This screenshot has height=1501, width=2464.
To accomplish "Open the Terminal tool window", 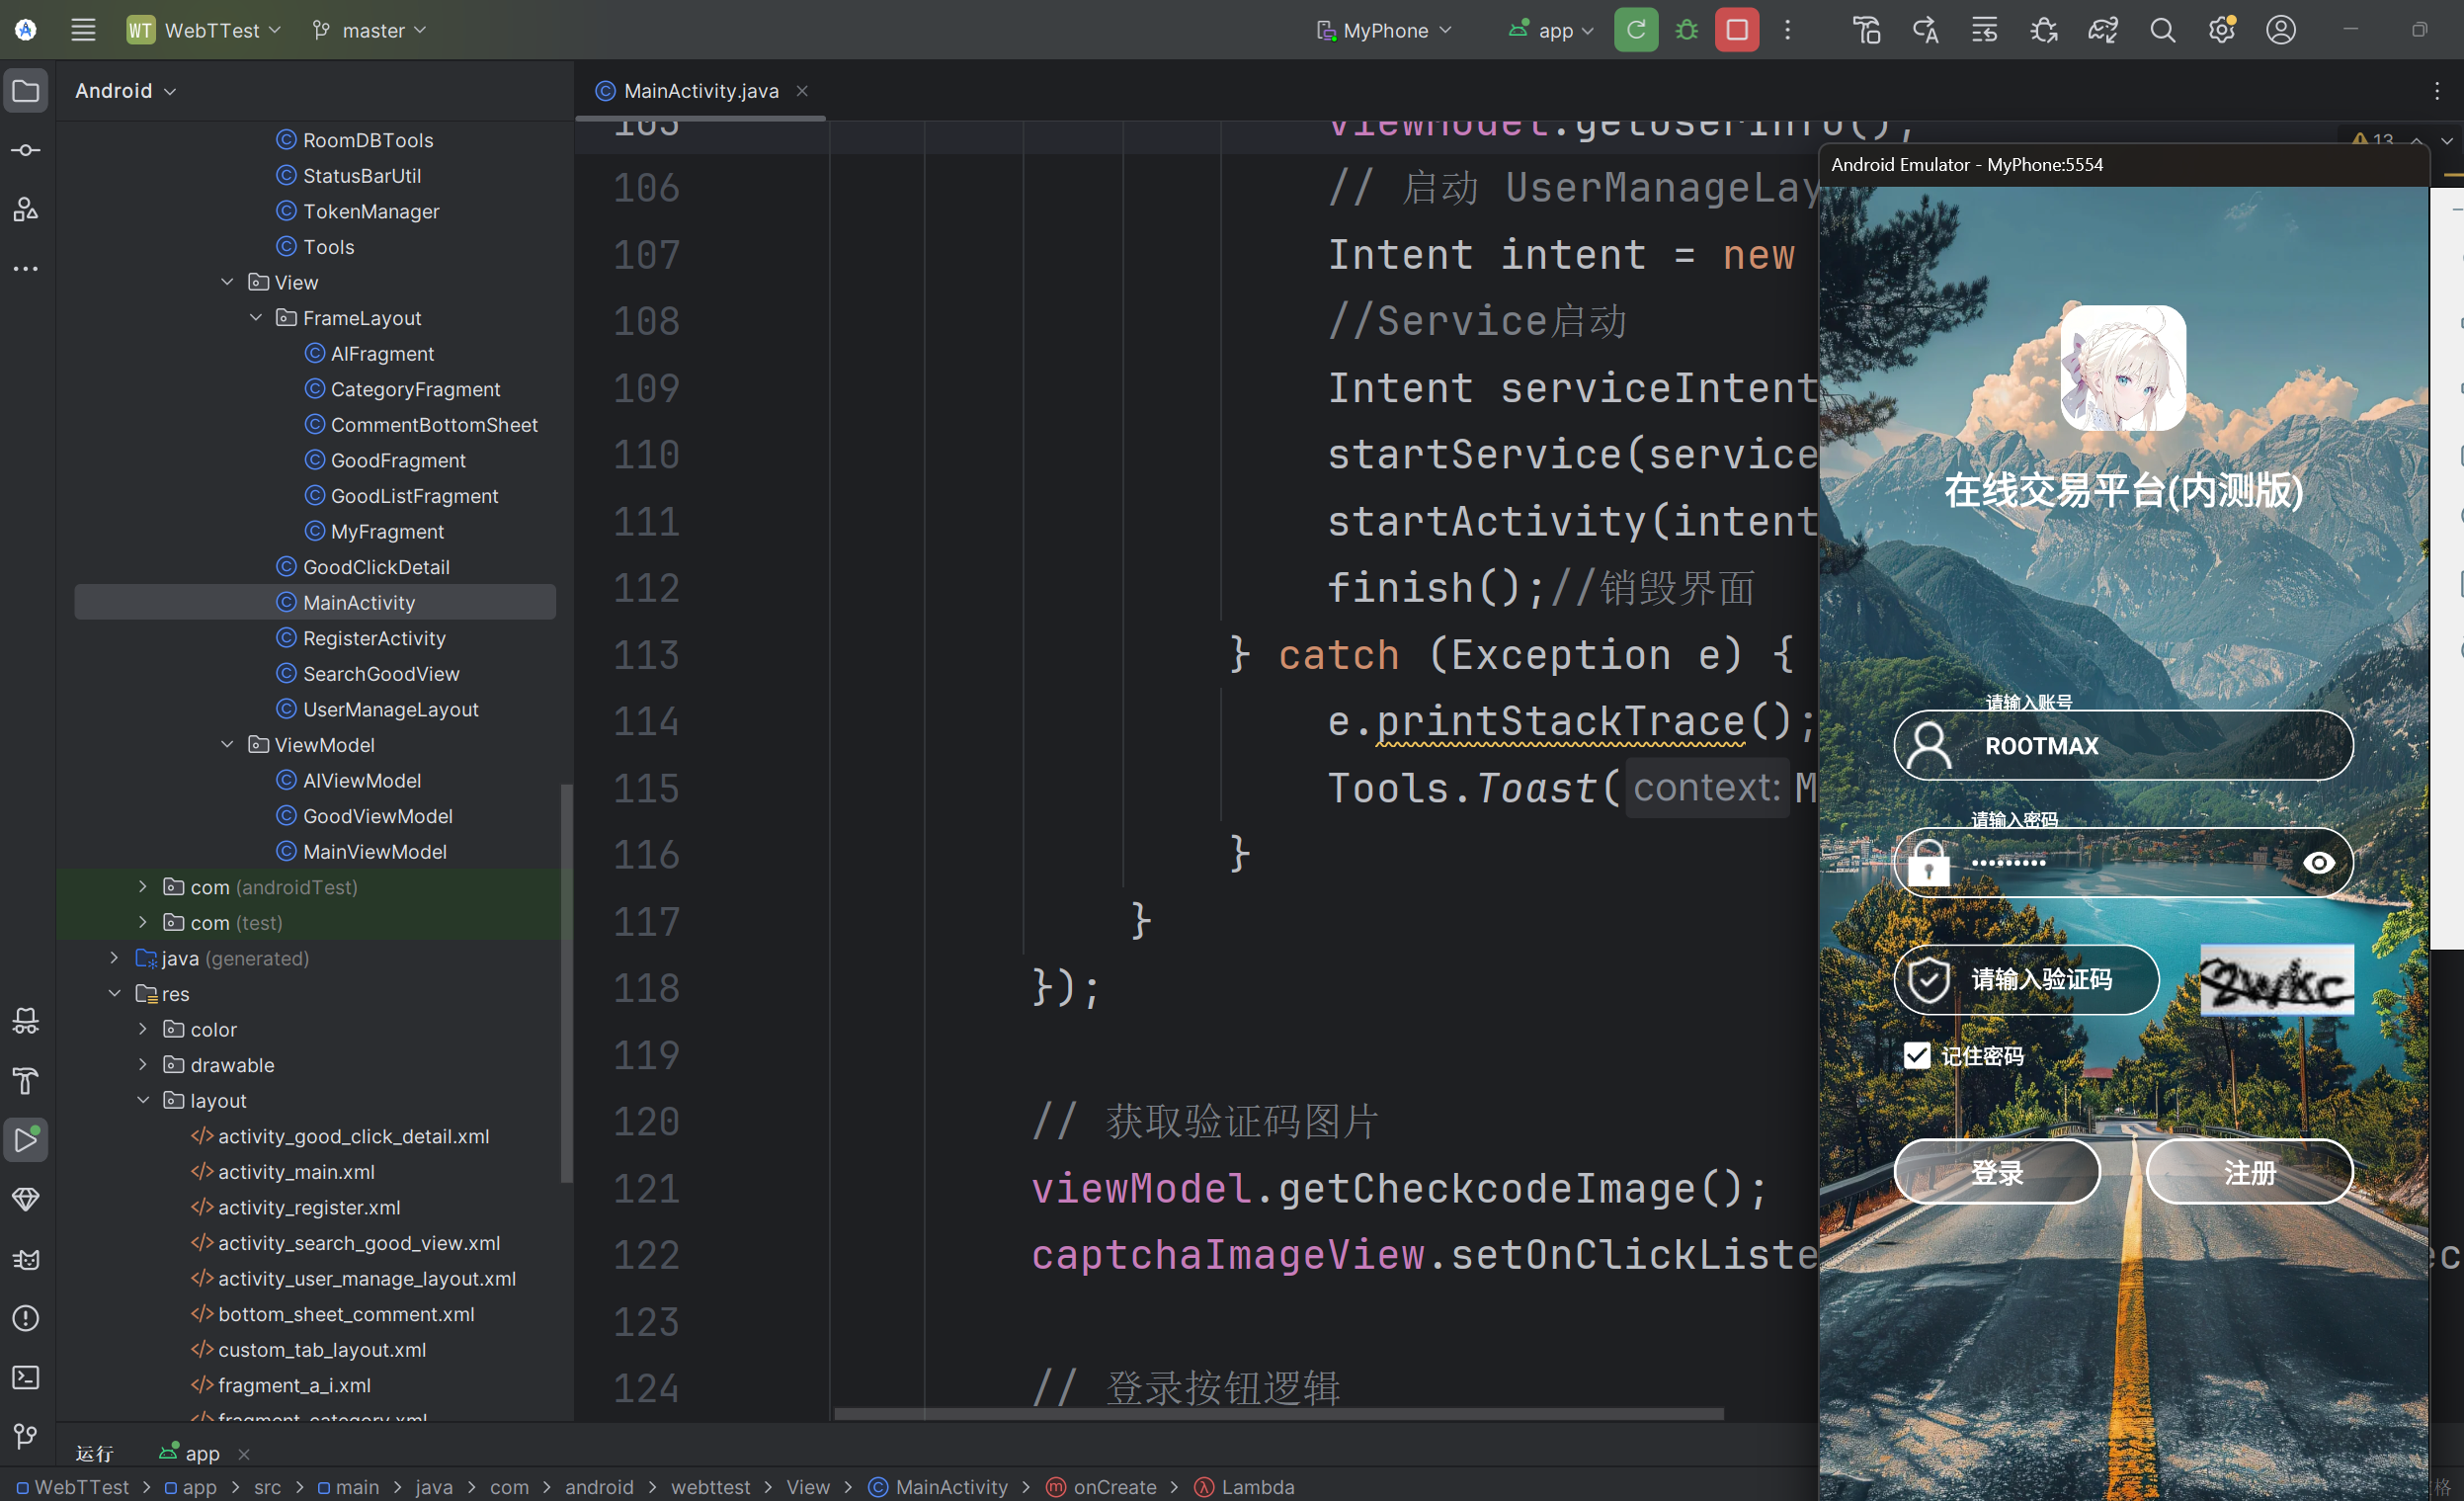I will (26, 1378).
